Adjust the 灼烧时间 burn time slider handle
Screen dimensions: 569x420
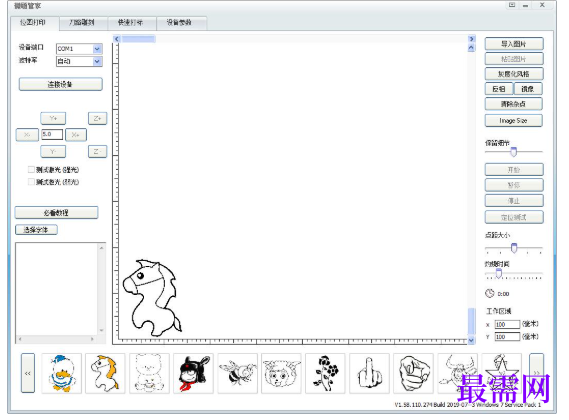499,274
